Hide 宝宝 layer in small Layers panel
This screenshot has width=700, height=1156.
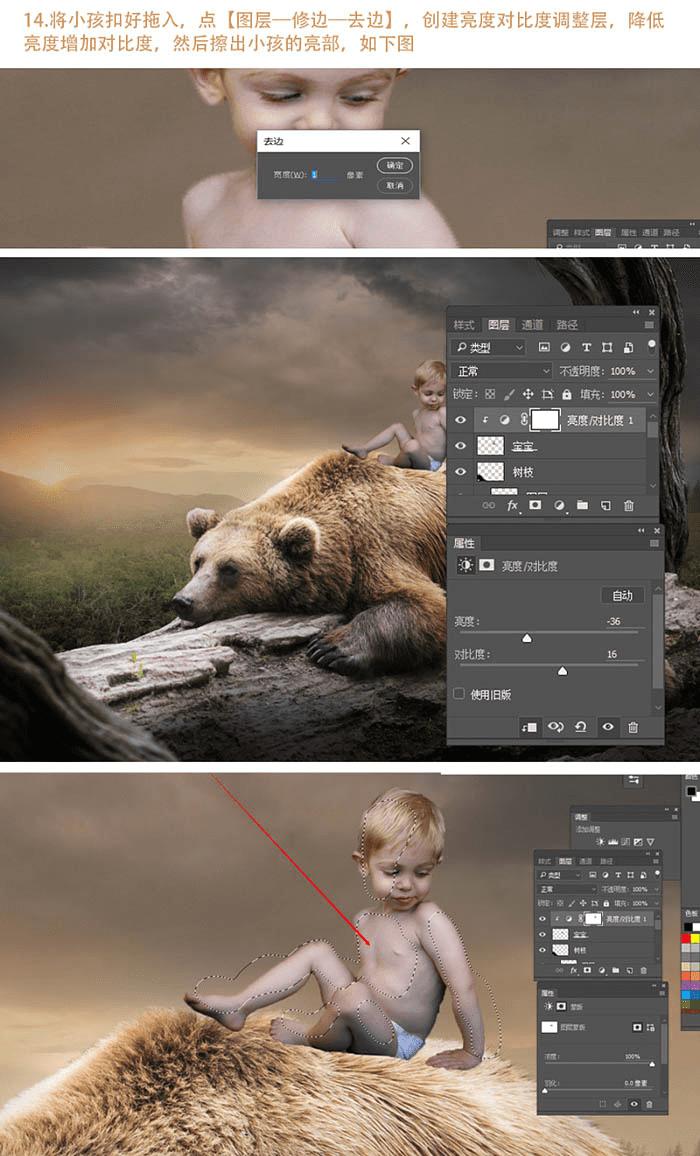pyautogui.click(x=543, y=934)
